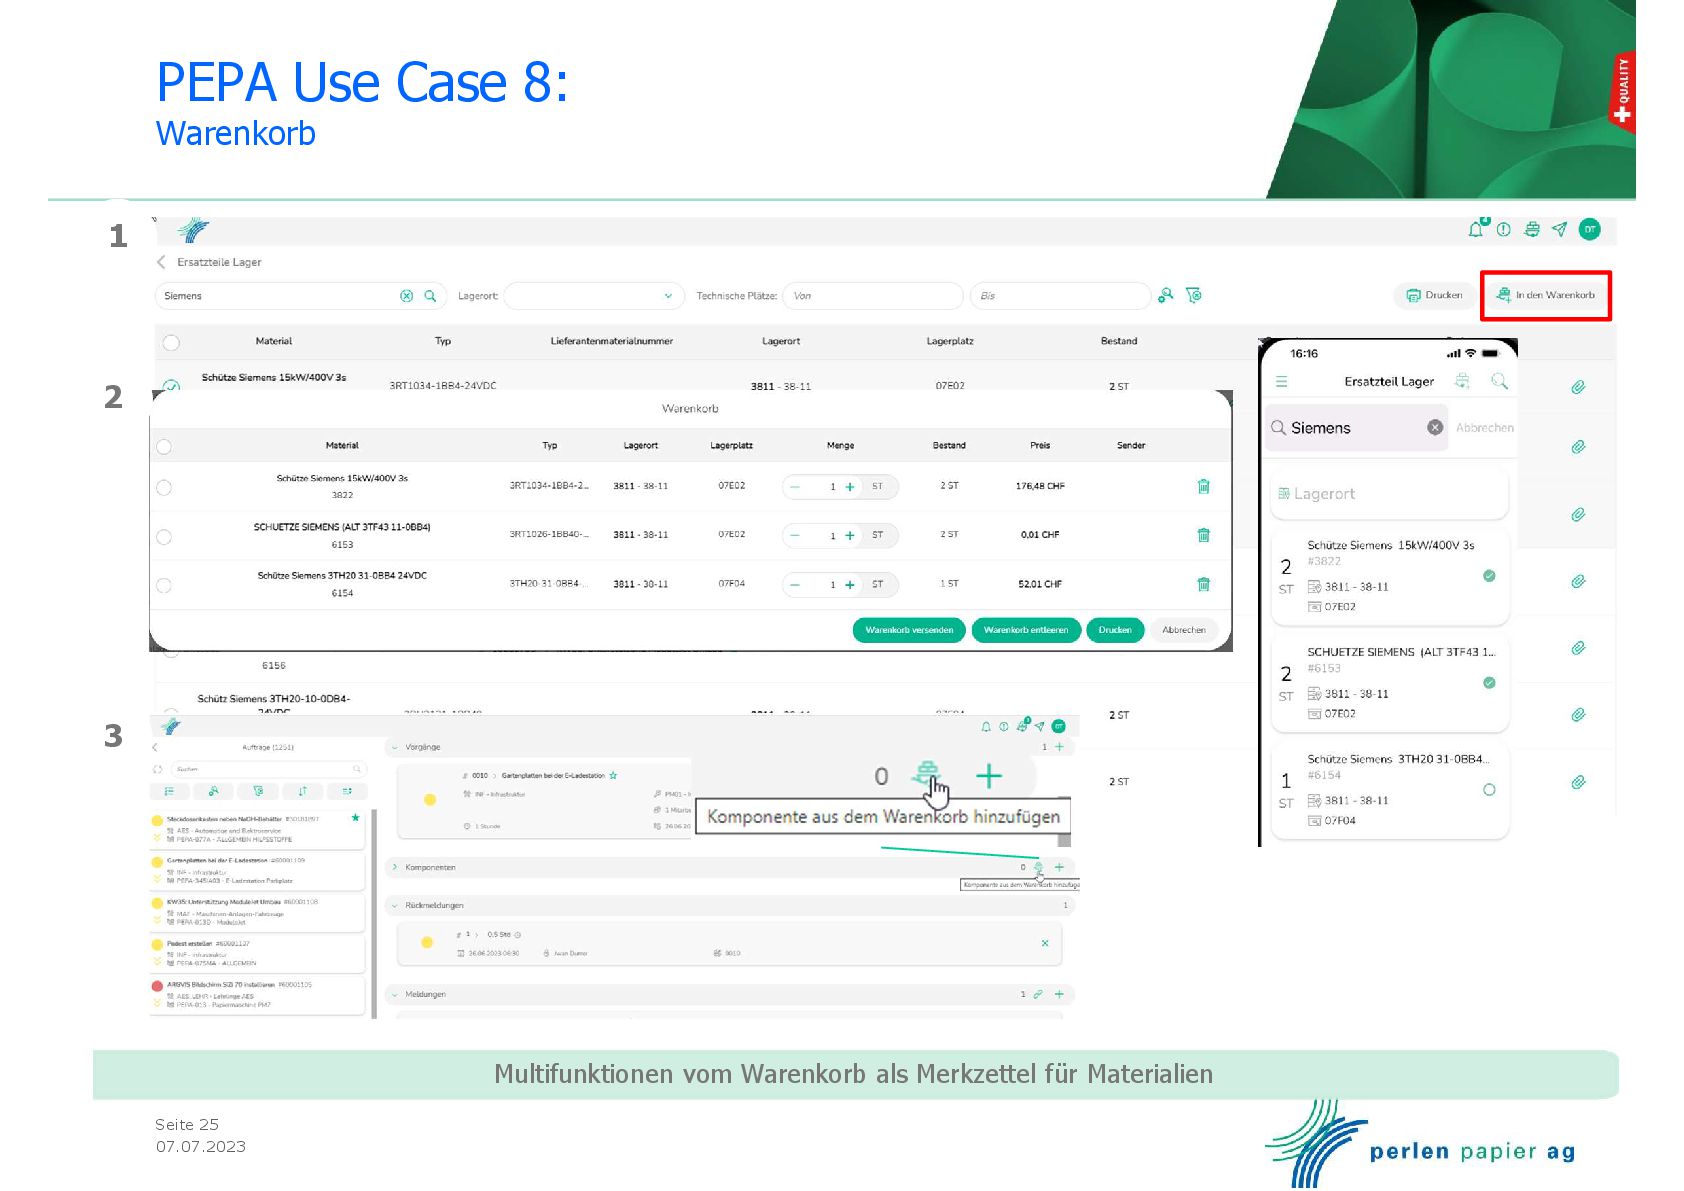Click the Aufträge list vertical scrollbar

tap(374, 914)
